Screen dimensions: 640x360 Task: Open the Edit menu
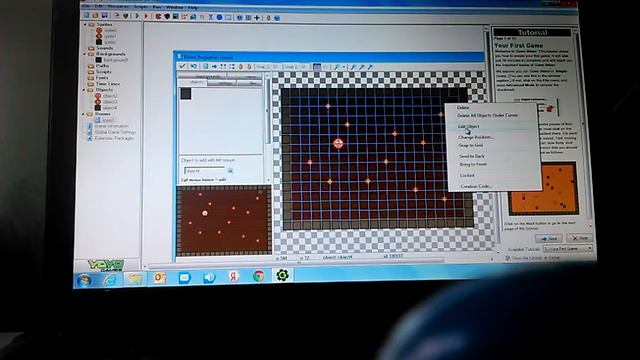tap(99, 7)
